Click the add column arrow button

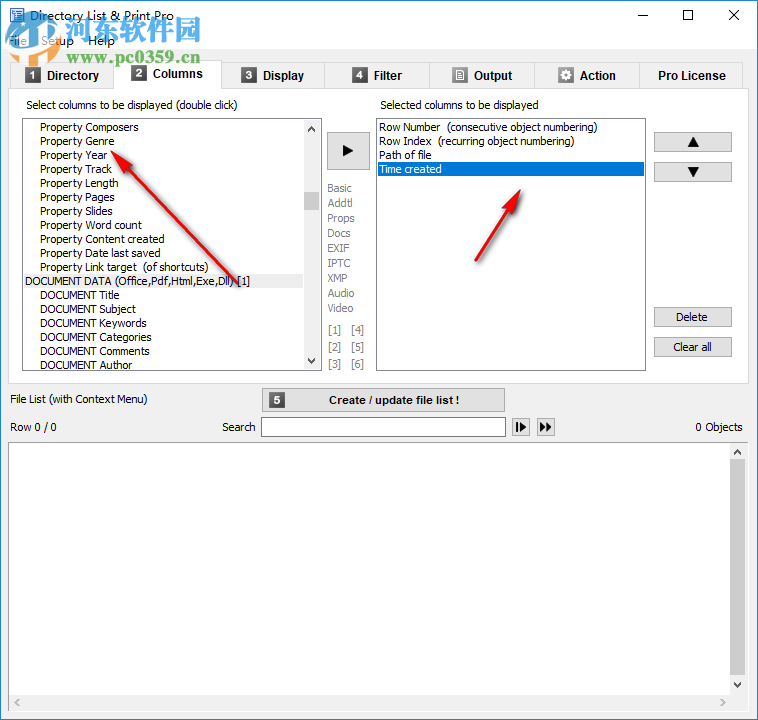coord(348,150)
